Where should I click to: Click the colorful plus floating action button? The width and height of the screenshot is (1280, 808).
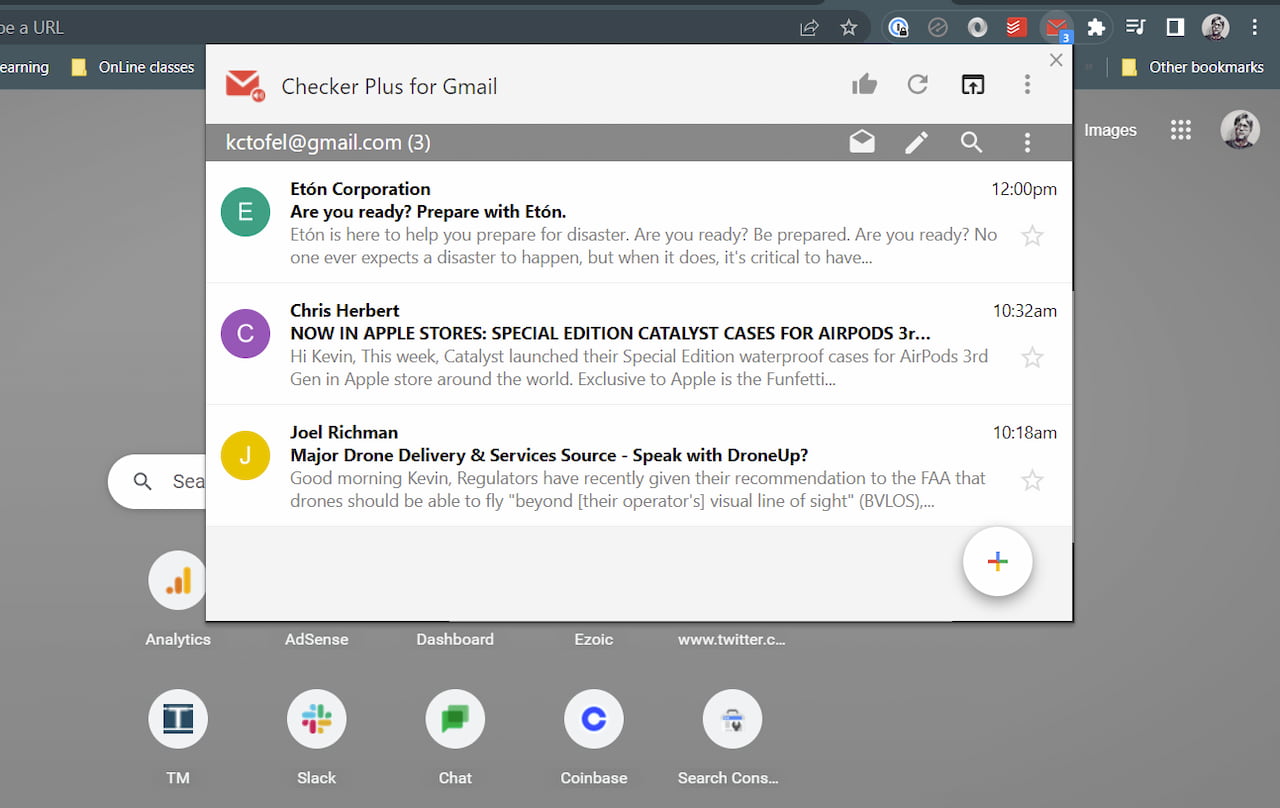coord(997,561)
